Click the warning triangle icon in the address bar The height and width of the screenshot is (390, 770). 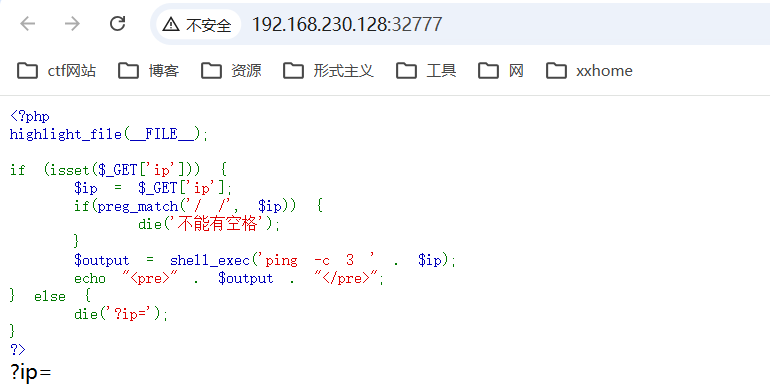171,24
